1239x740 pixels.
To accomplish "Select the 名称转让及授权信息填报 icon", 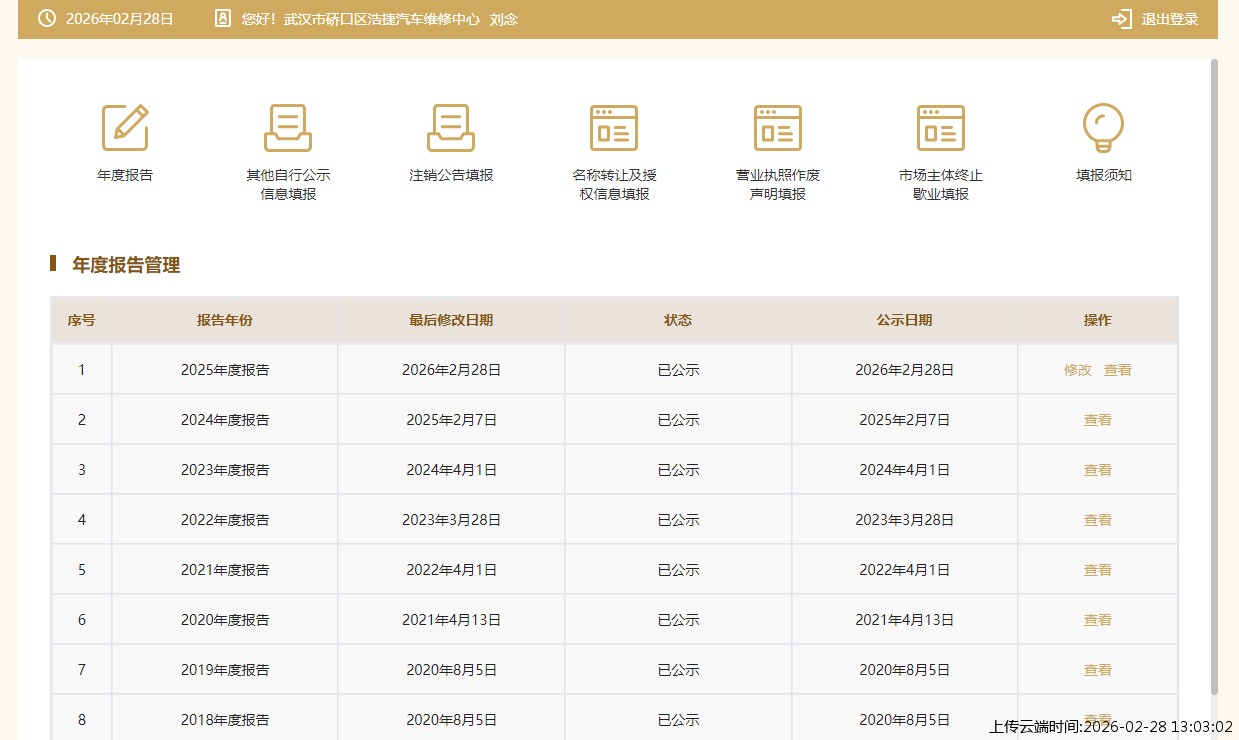I will coord(614,128).
